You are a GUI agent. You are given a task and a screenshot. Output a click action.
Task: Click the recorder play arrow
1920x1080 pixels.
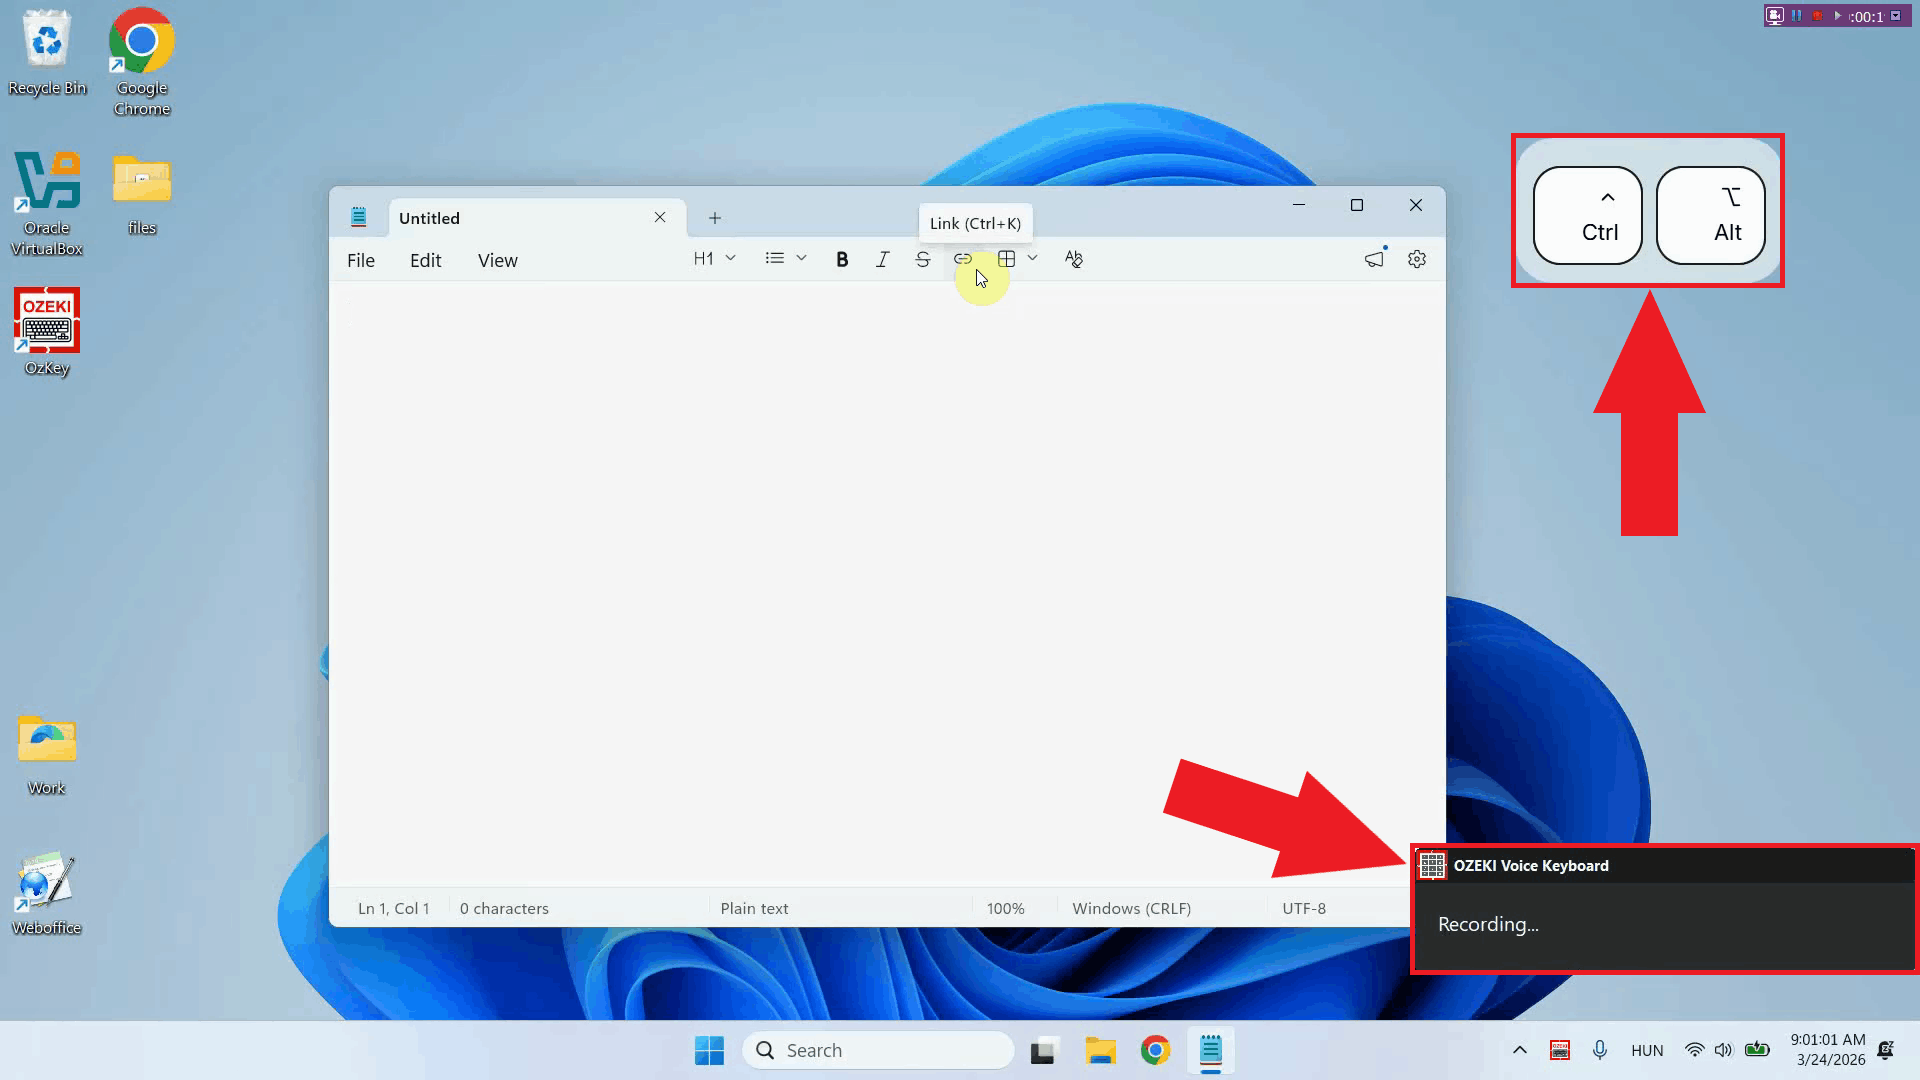1837,15
